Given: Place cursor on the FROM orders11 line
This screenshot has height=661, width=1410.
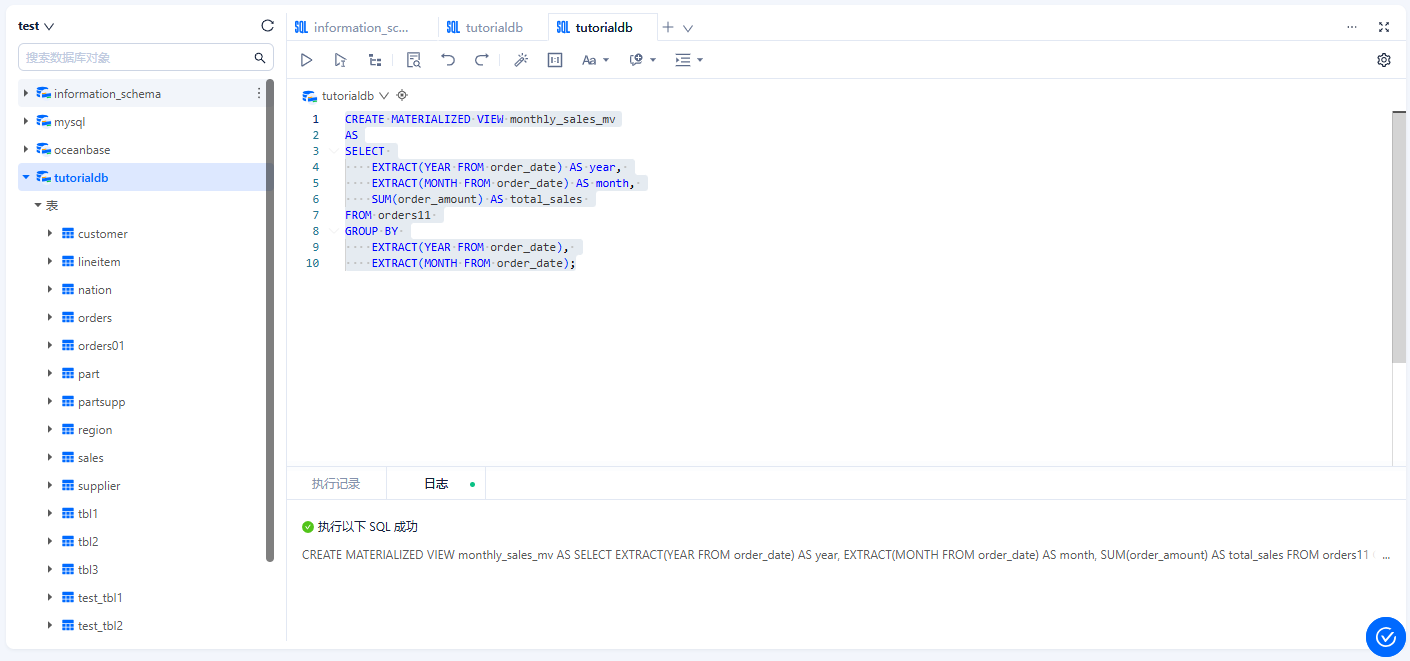Looking at the screenshot, I should [388, 215].
